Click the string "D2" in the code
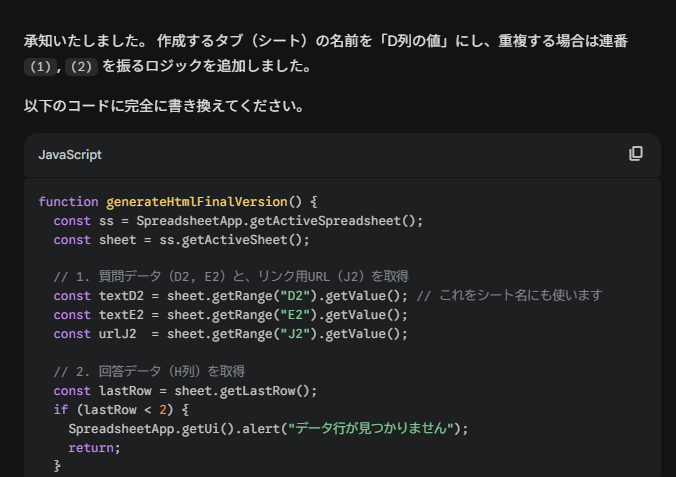Image resolution: width=676 pixels, height=477 pixels. click(295, 296)
